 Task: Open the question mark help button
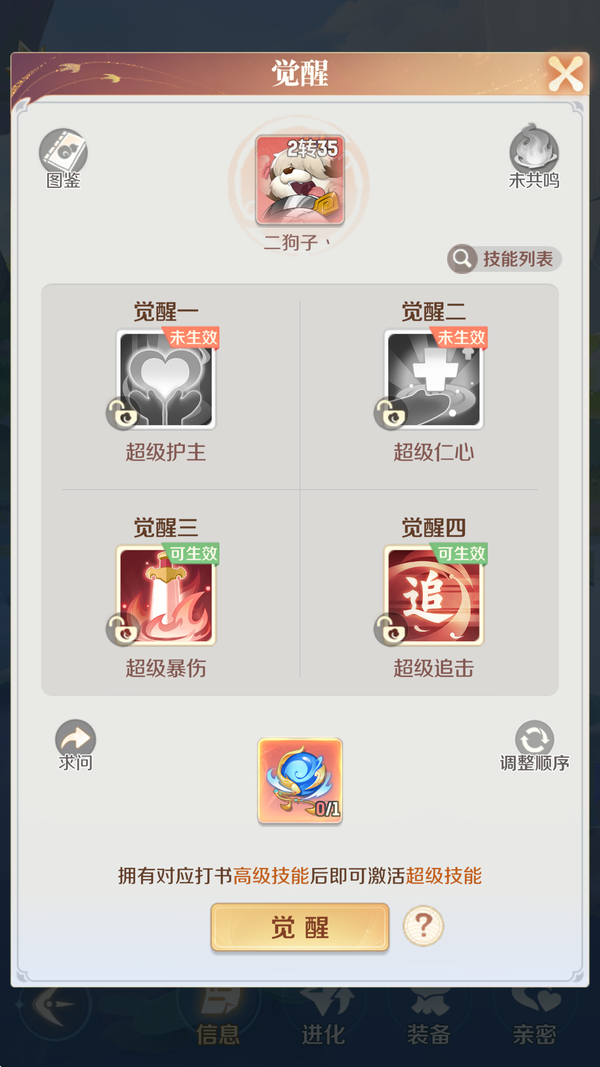[x=423, y=925]
